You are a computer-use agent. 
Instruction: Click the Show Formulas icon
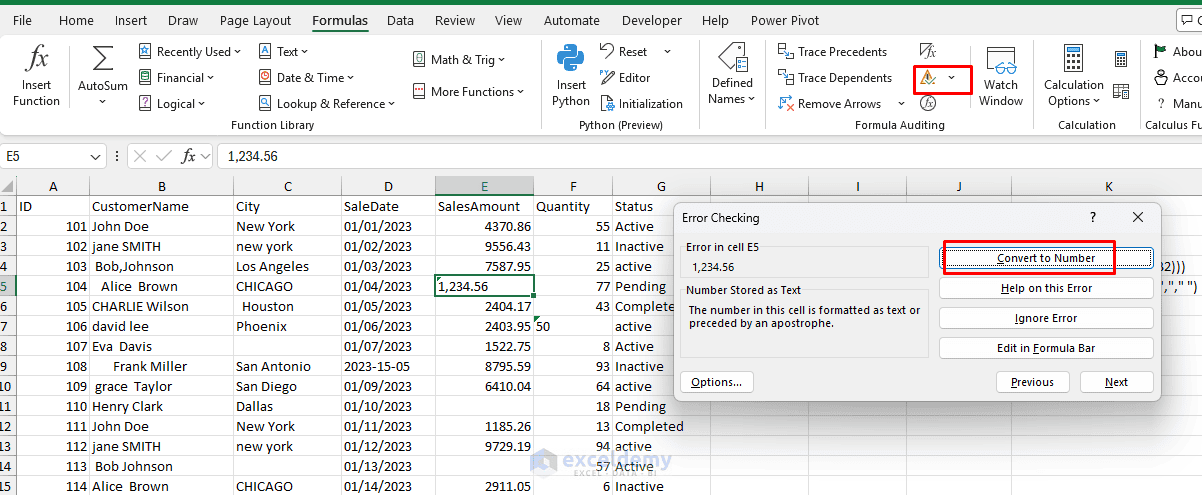pos(928,52)
